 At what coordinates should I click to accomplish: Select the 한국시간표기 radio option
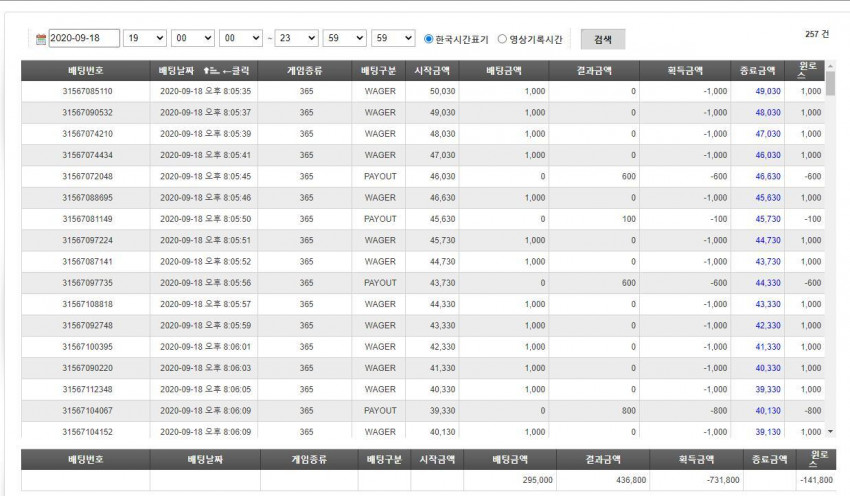tap(428, 39)
